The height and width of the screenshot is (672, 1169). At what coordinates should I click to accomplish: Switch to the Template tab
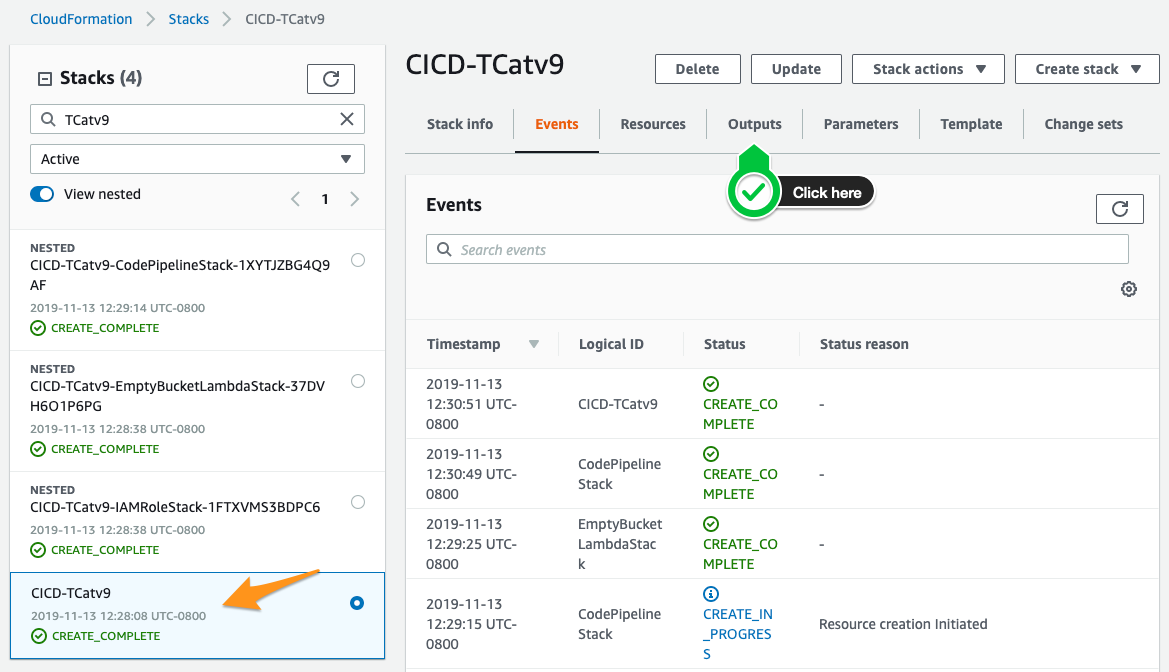971,124
